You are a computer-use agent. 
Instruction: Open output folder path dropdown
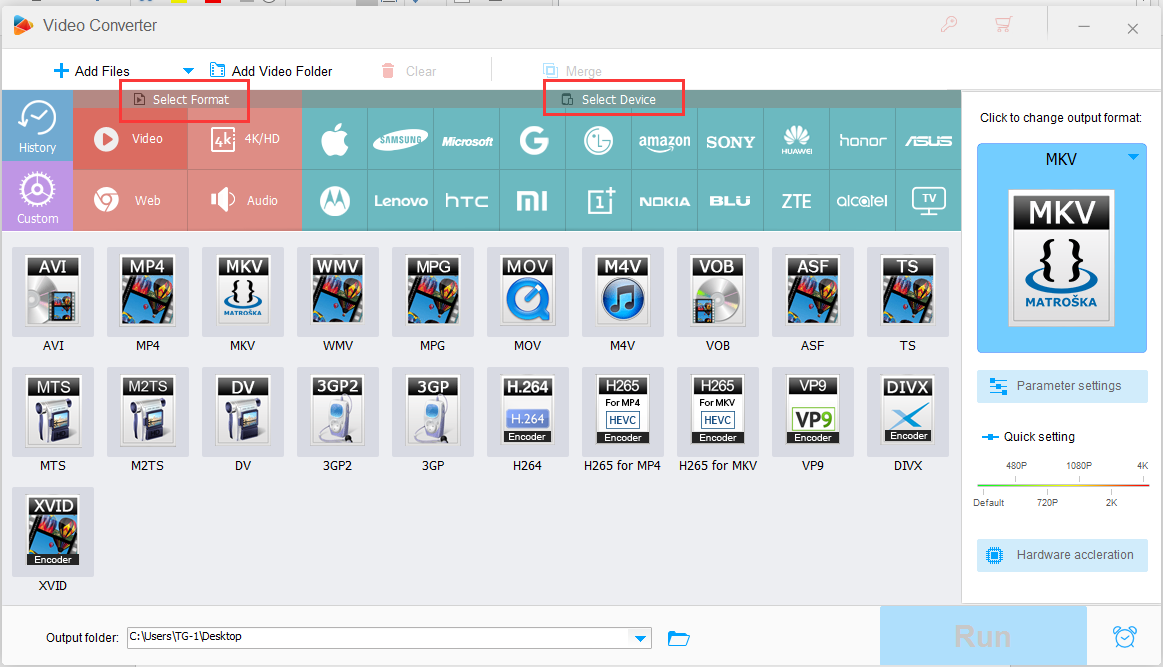click(640, 638)
